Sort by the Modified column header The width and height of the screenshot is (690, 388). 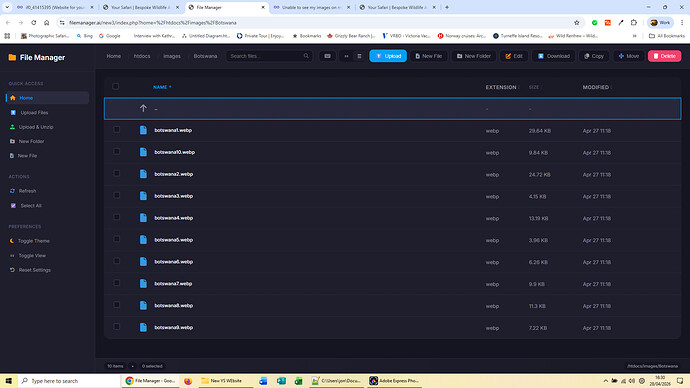point(597,87)
